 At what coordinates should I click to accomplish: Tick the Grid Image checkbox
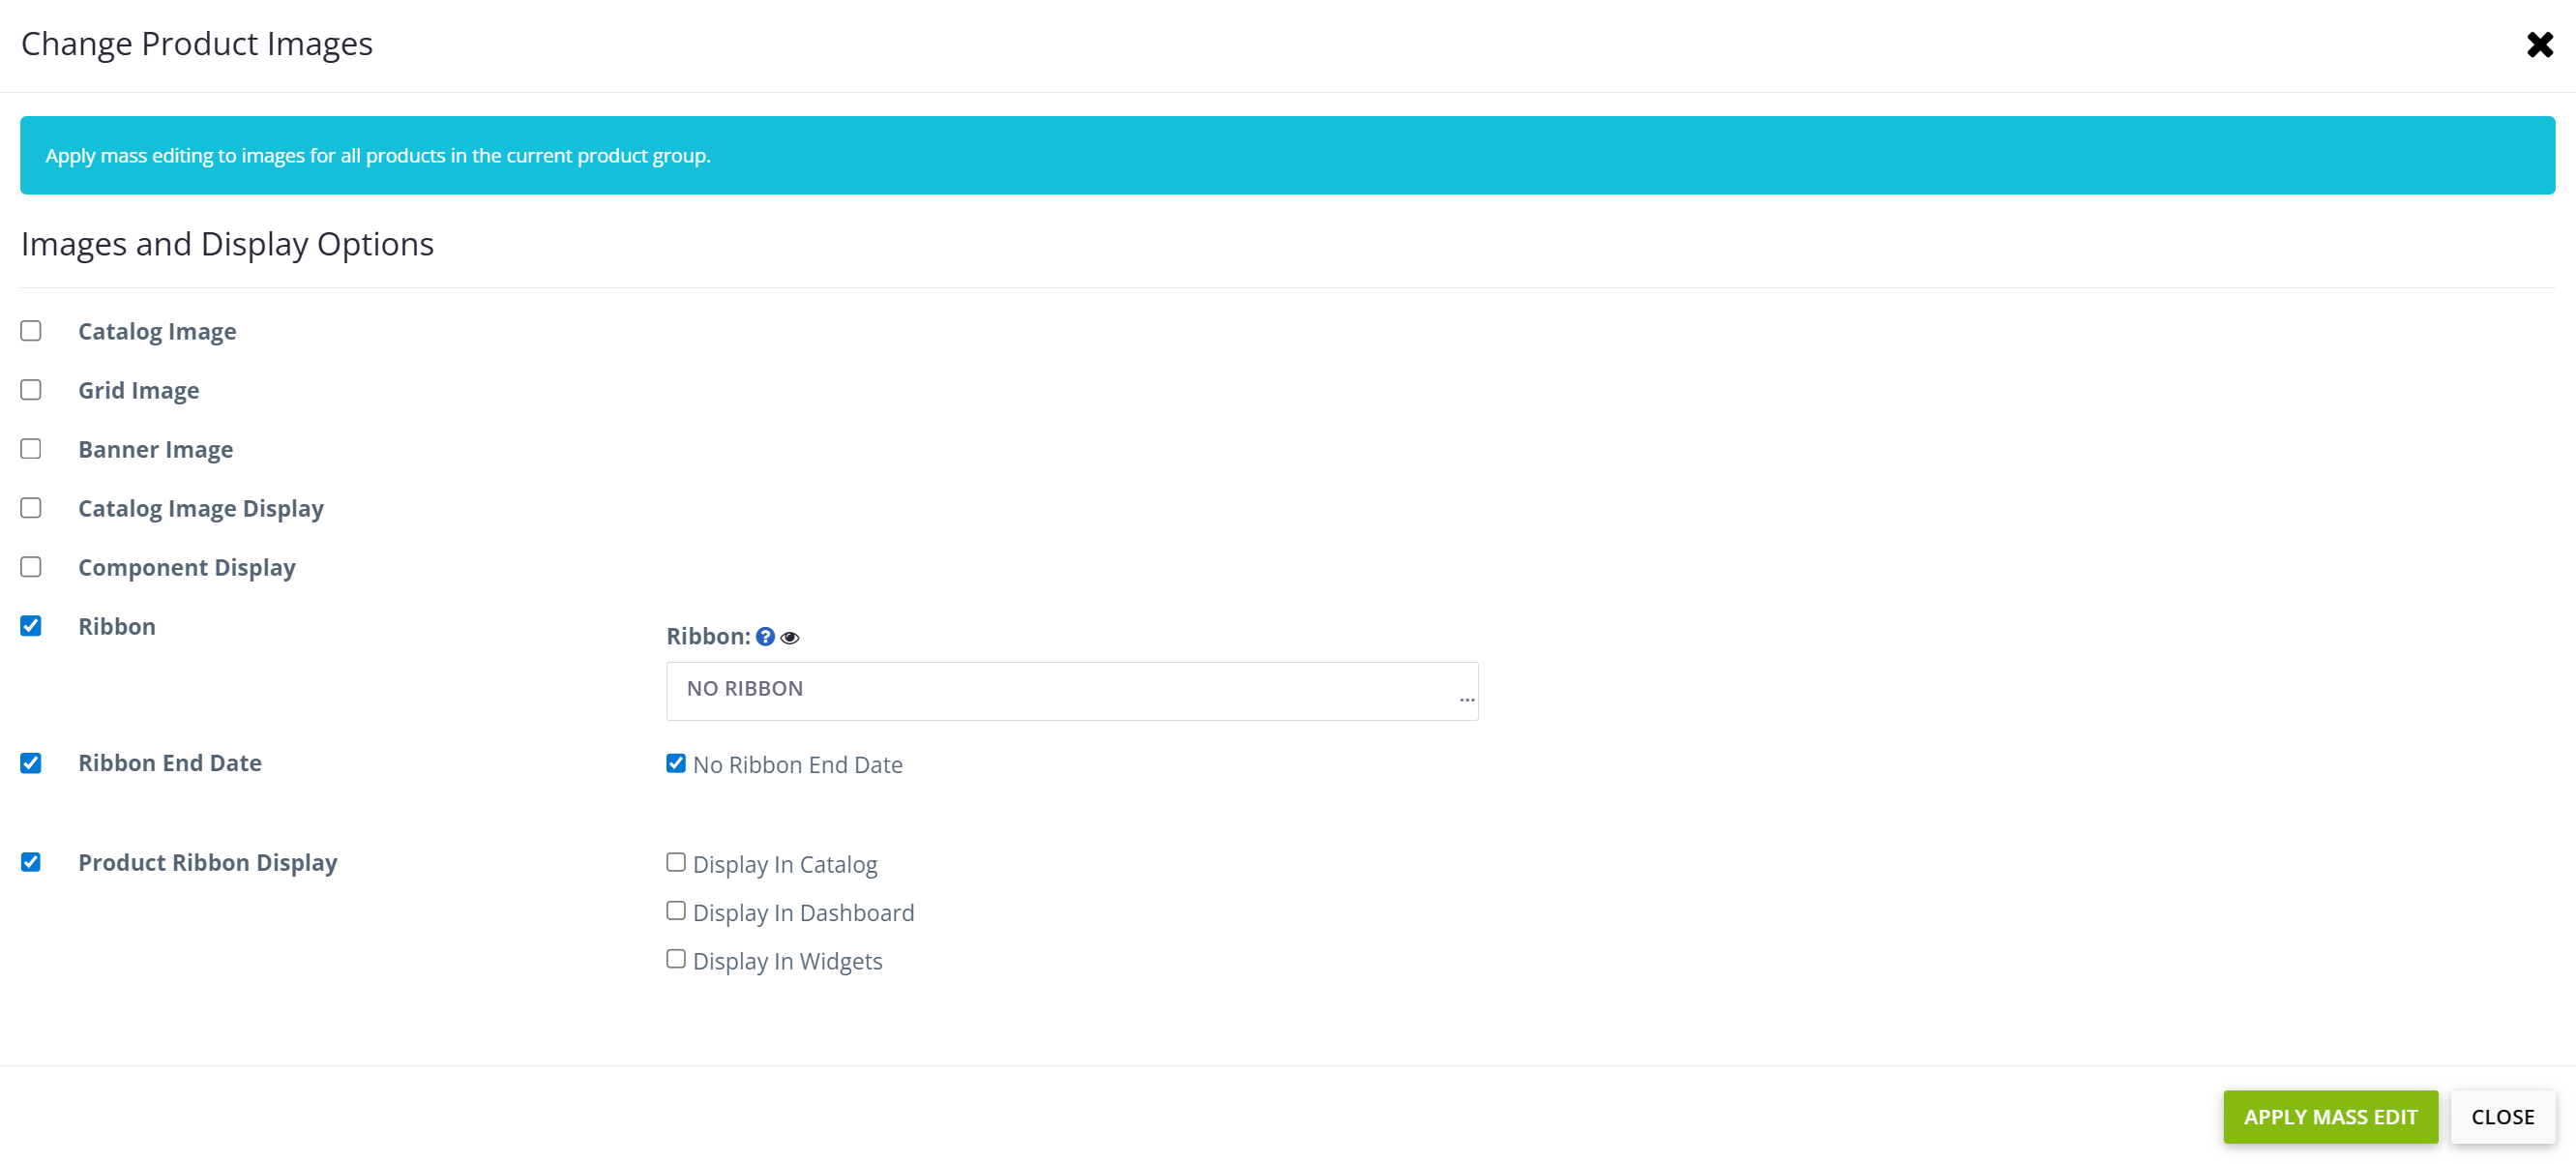pos(31,390)
